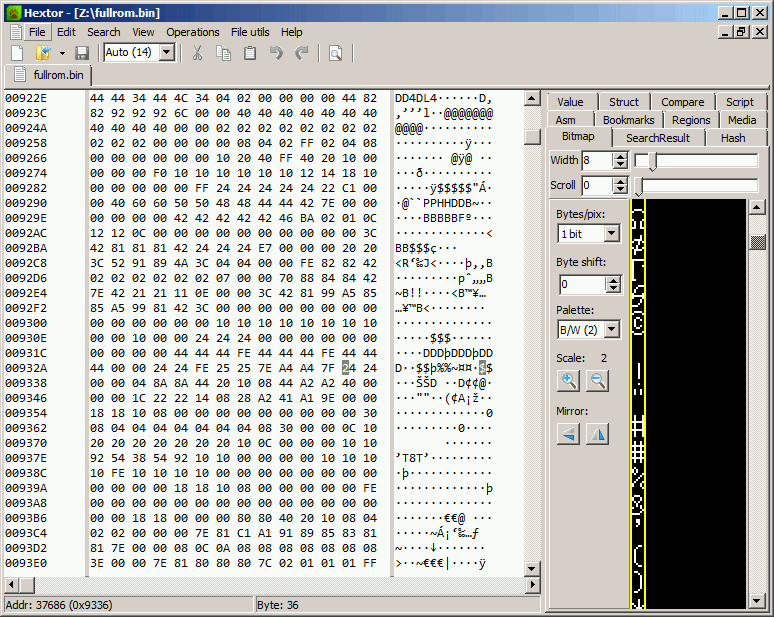Click the Scroll value input field
This screenshot has height=617, width=774.
coord(597,185)
